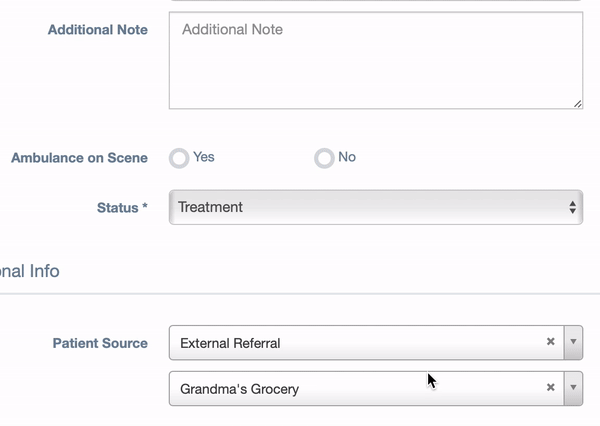
Task: Open the Status dropdown showing Treatment
Action: [x=376, y=207]
